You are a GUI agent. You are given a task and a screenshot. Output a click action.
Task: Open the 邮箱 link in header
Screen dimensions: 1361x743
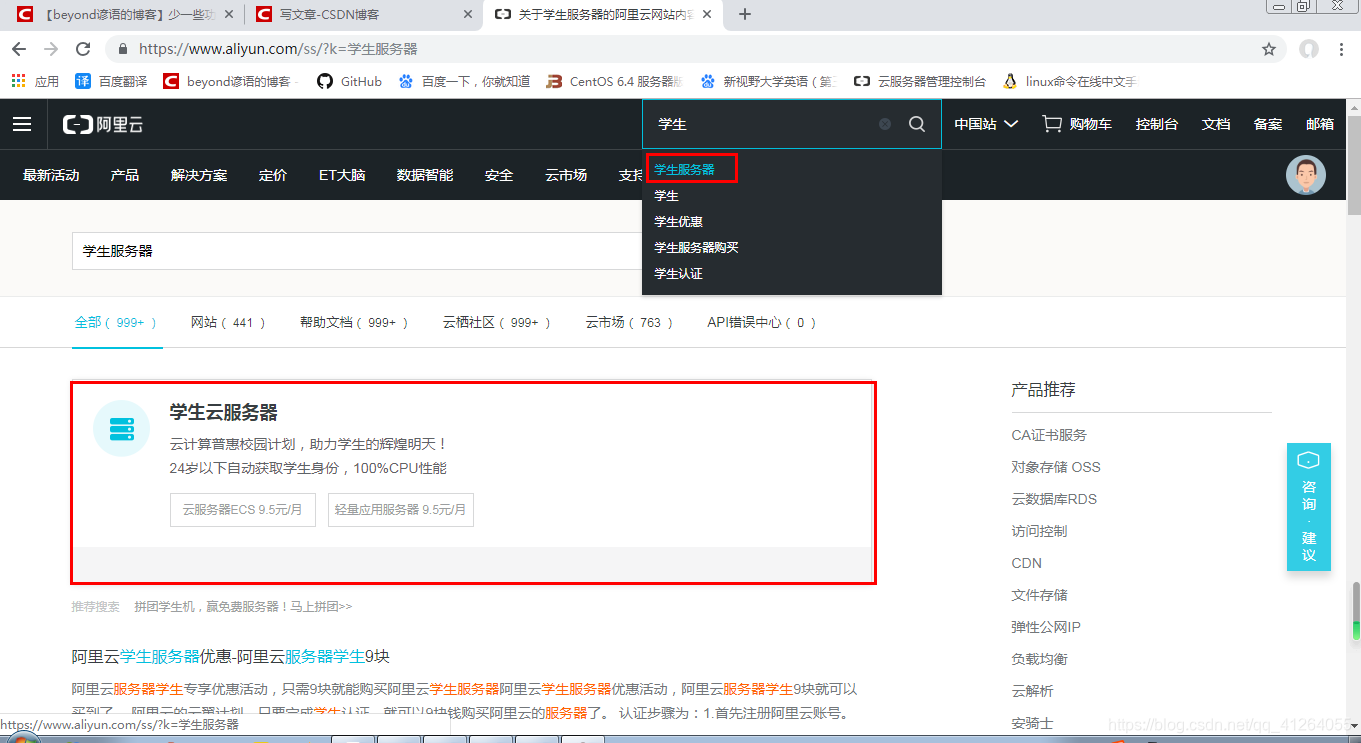[x=1320, y=124]
